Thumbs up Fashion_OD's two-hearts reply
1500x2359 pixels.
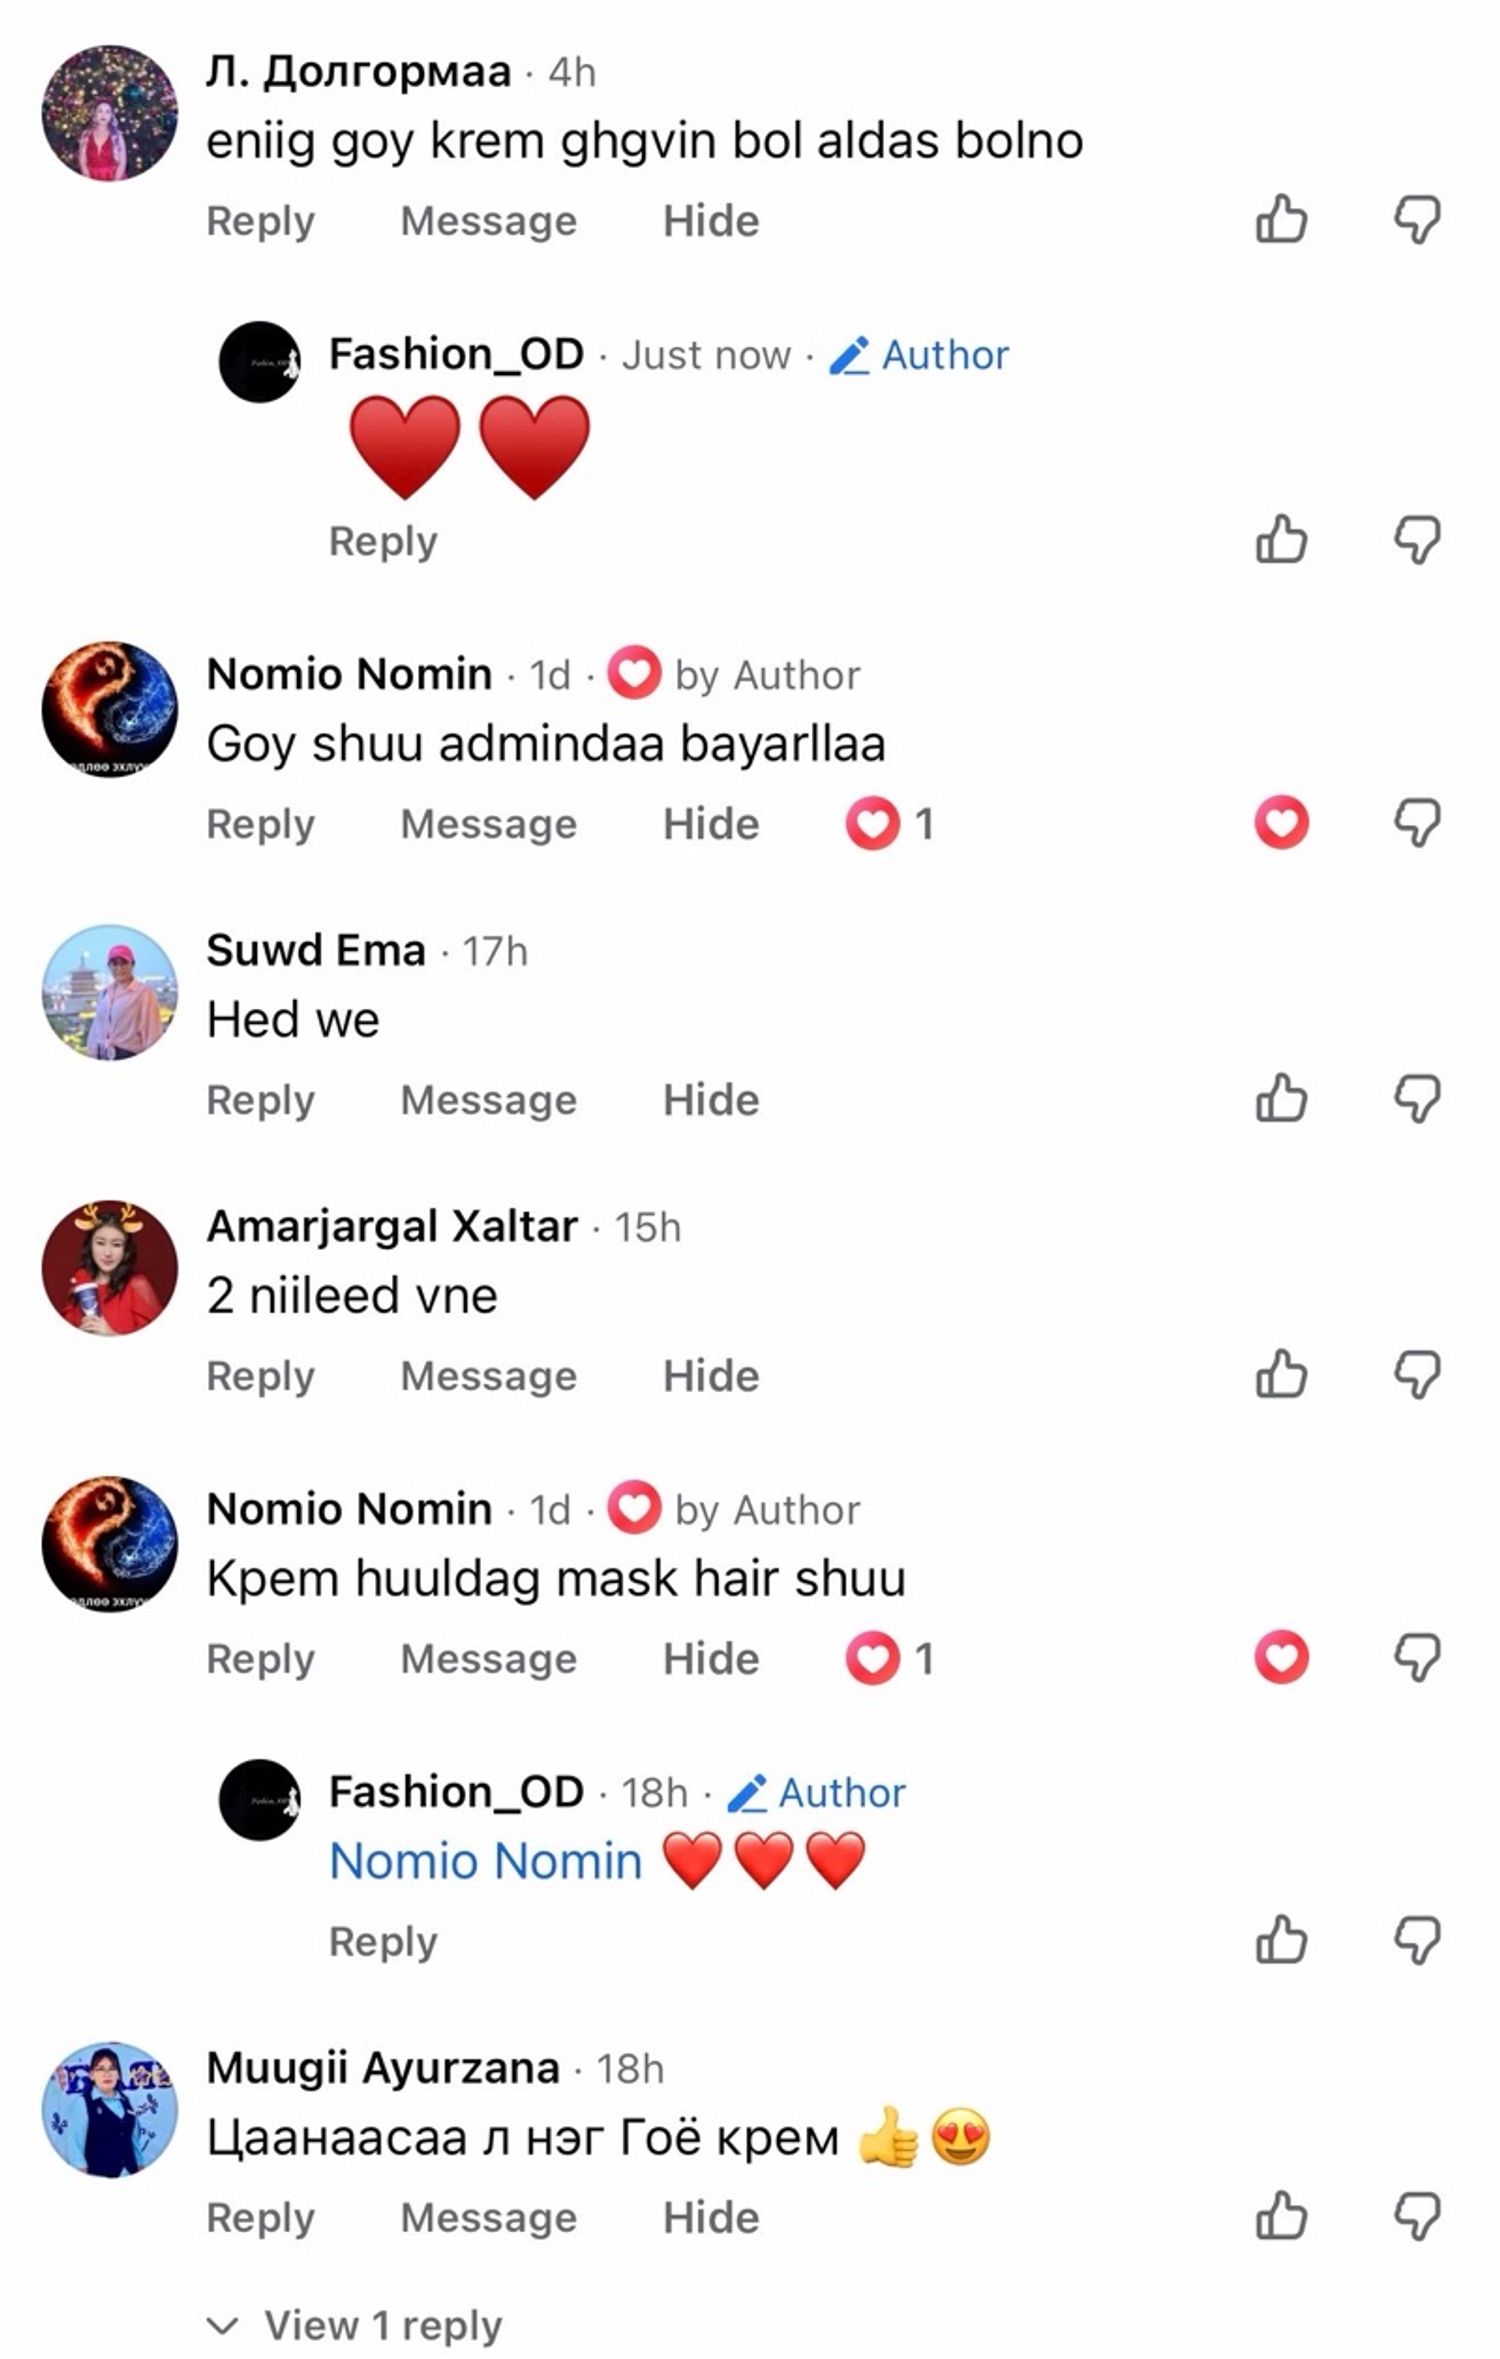(1281, 539)
